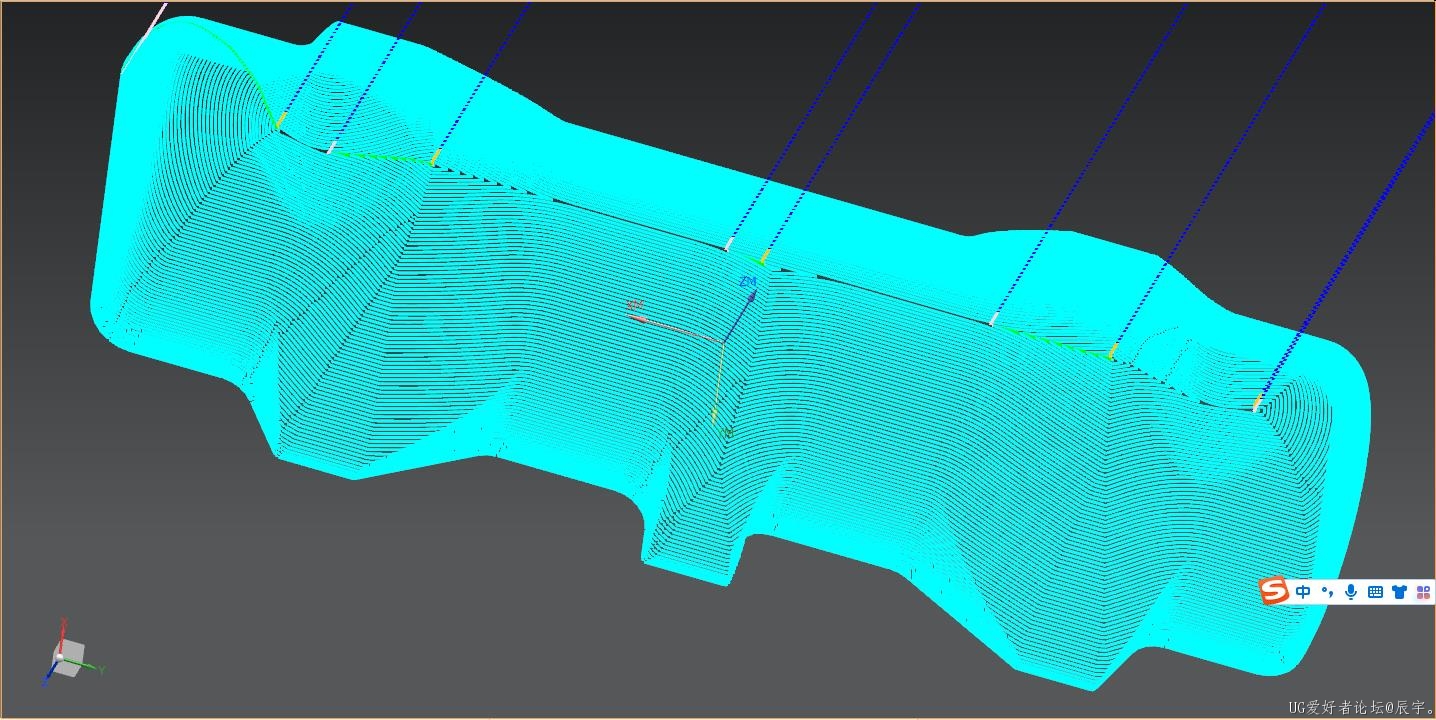This screenshot has width=1436, height=720.
Task: Open the Sogou soft keyboard icon
Action: pos(1375,592)
